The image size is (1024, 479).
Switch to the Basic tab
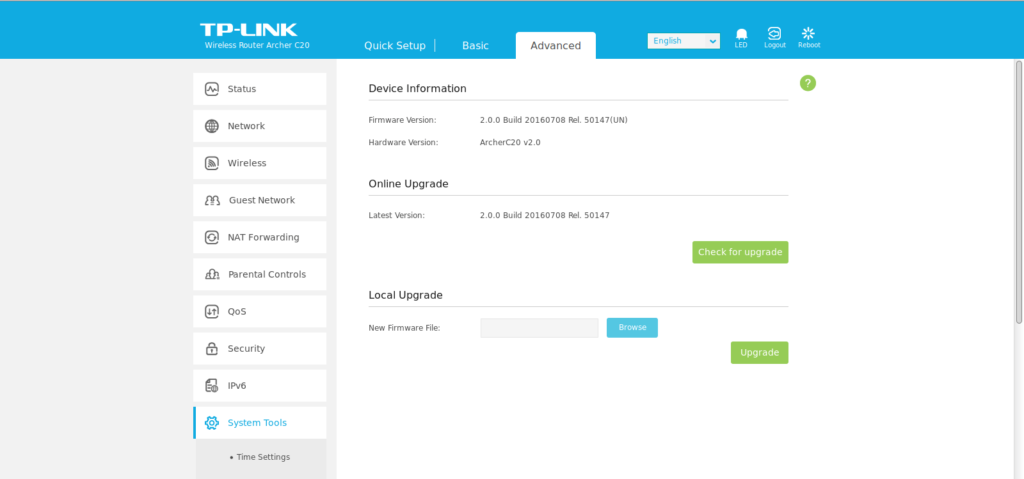(x=475, y=46)
